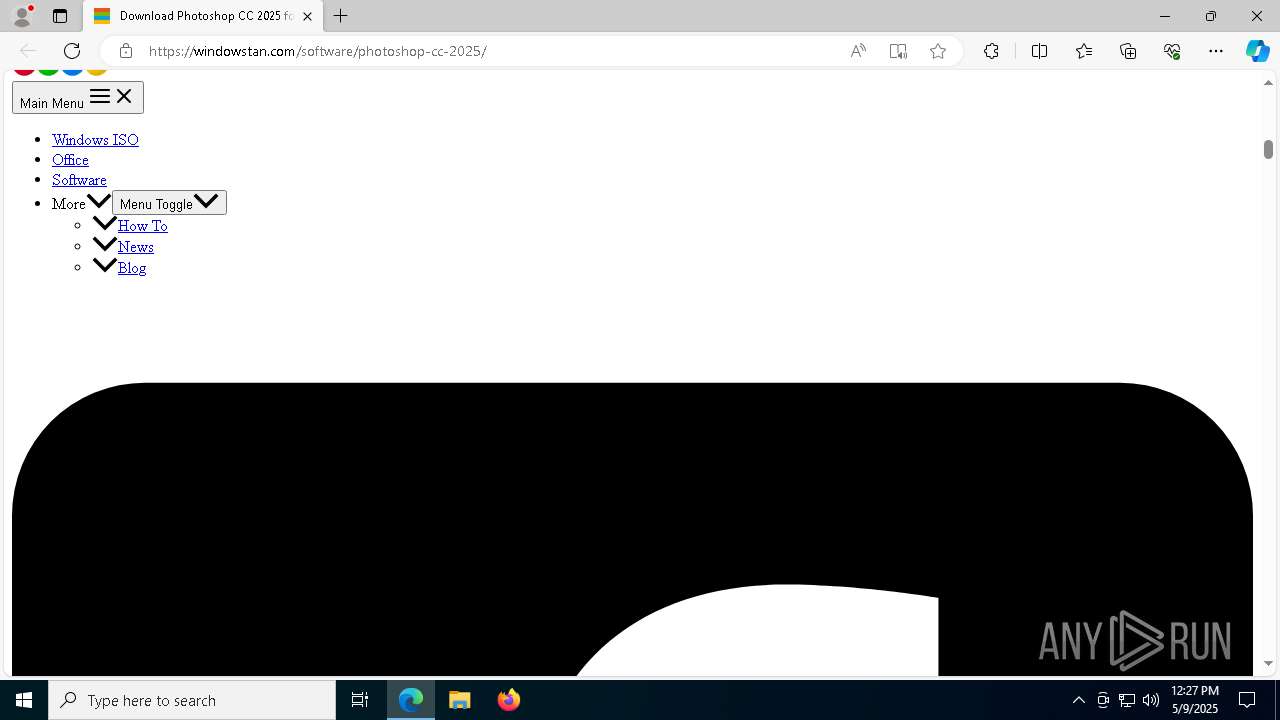Toggle Split screen view
This screenshot has width=1280, height=720.
pos(1039,51)
